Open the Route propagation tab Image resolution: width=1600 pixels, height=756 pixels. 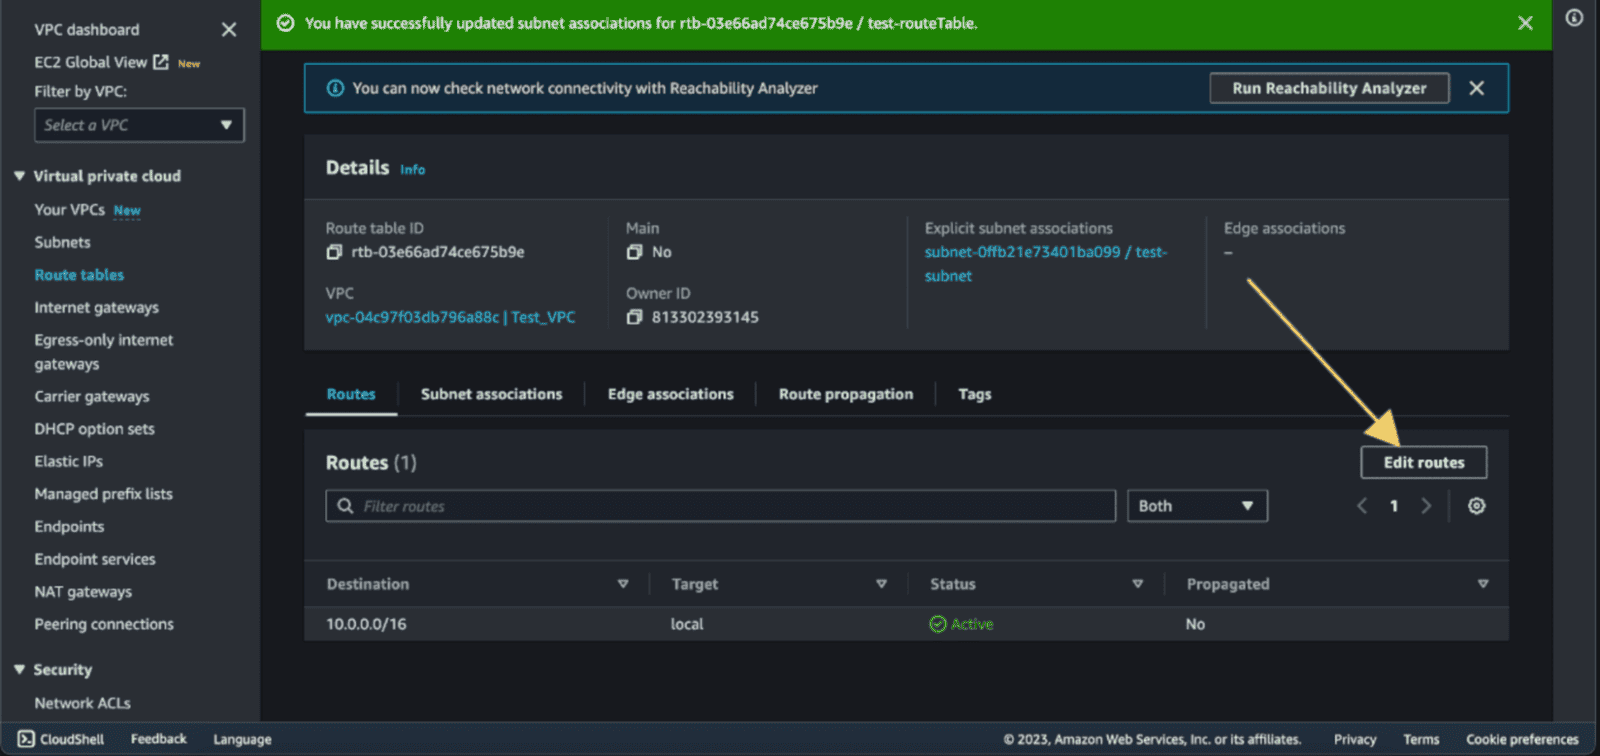(845, 394)
